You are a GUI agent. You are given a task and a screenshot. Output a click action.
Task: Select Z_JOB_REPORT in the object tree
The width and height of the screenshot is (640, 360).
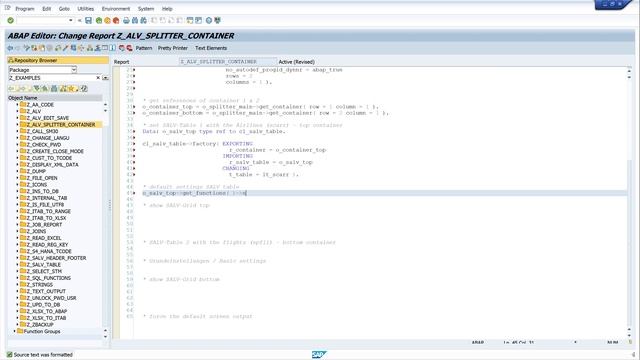coord(44,224)
